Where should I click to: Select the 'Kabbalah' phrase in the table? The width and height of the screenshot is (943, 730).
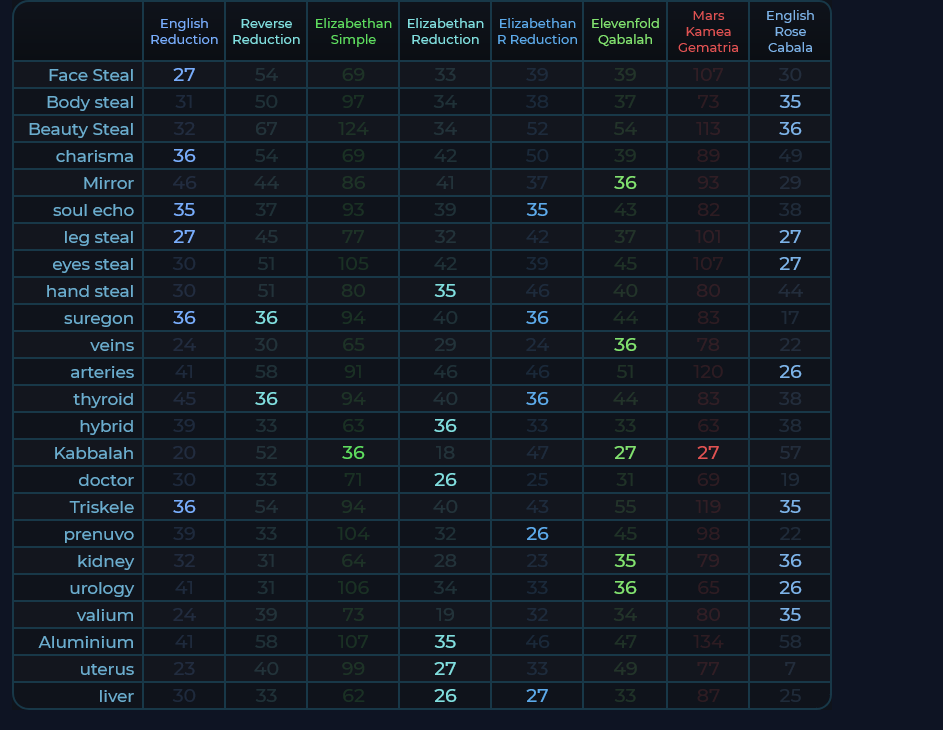coord(94,453)
